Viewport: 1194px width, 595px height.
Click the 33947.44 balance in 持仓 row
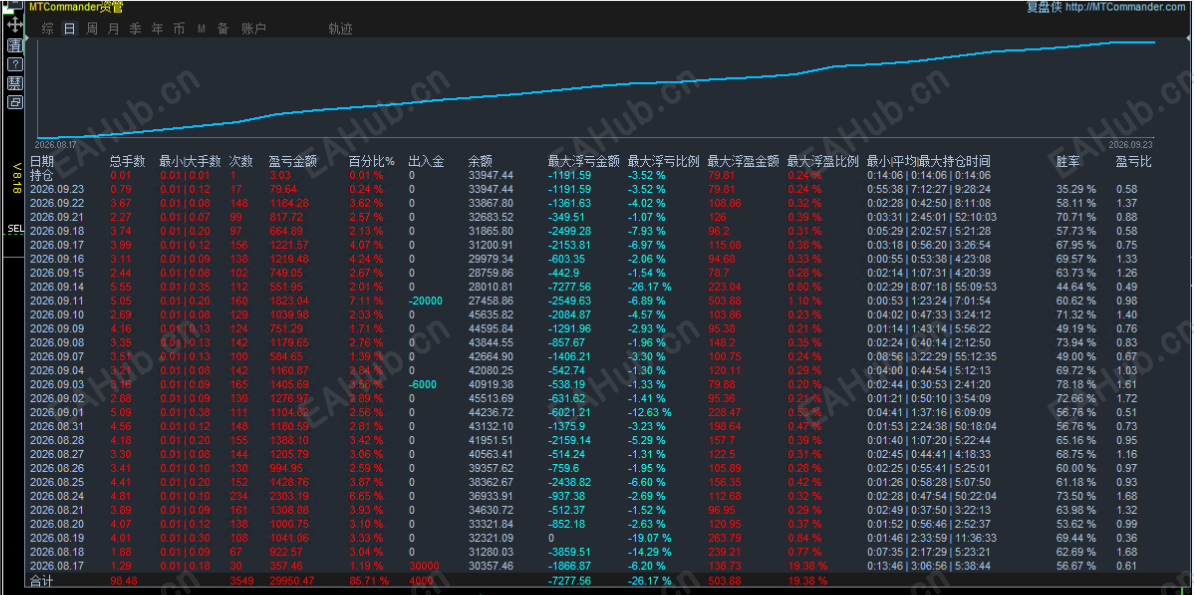point(490,175)
